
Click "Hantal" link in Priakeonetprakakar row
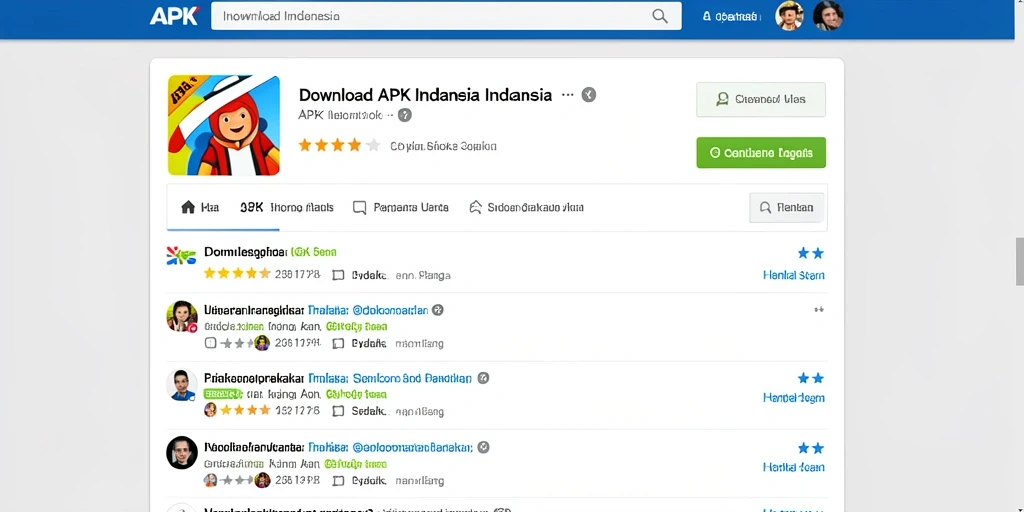point(793,398)
